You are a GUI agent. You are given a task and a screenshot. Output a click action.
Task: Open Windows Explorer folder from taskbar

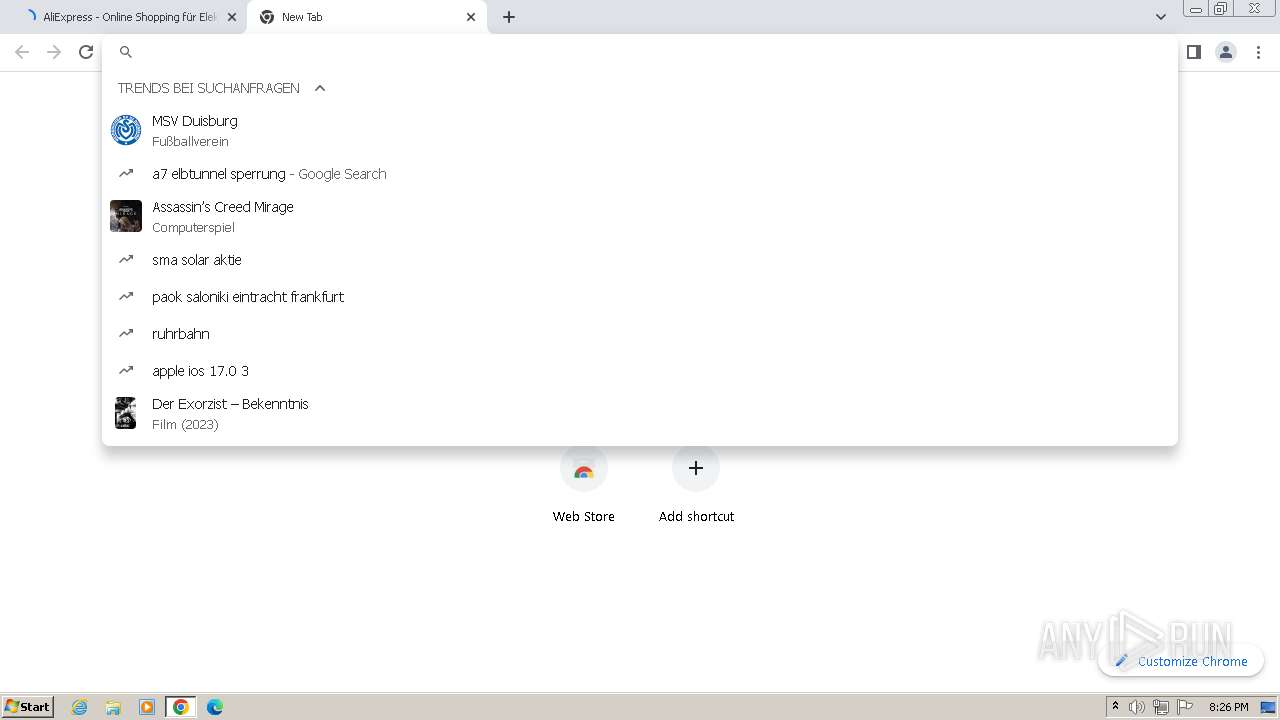113,707
